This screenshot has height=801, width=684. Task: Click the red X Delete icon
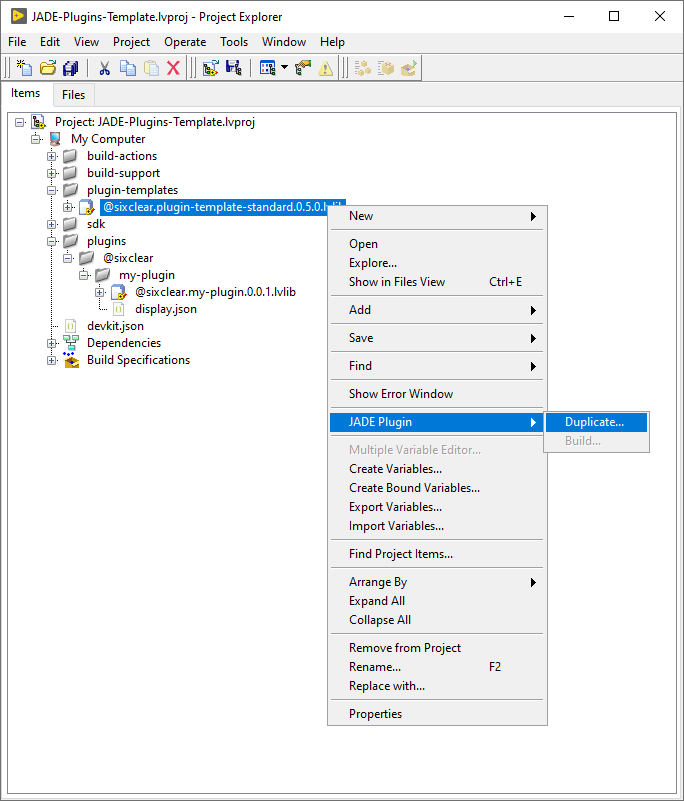(174, 67)
